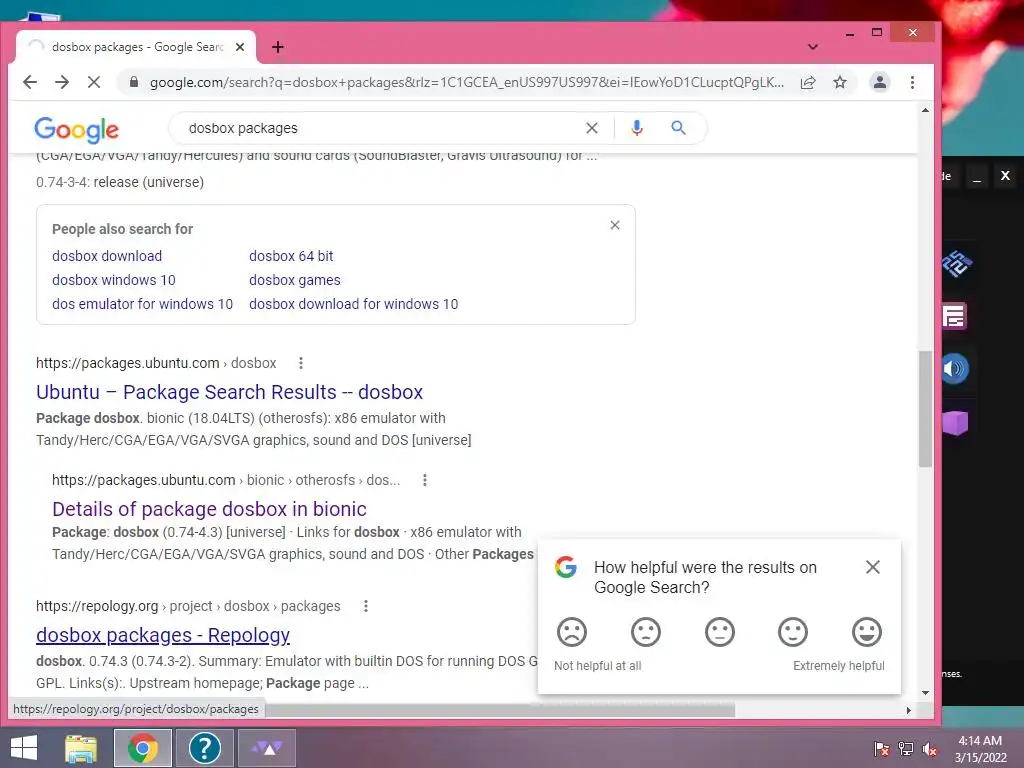Minimize the dark background window

pyautogui.click(x=976, y=177)
